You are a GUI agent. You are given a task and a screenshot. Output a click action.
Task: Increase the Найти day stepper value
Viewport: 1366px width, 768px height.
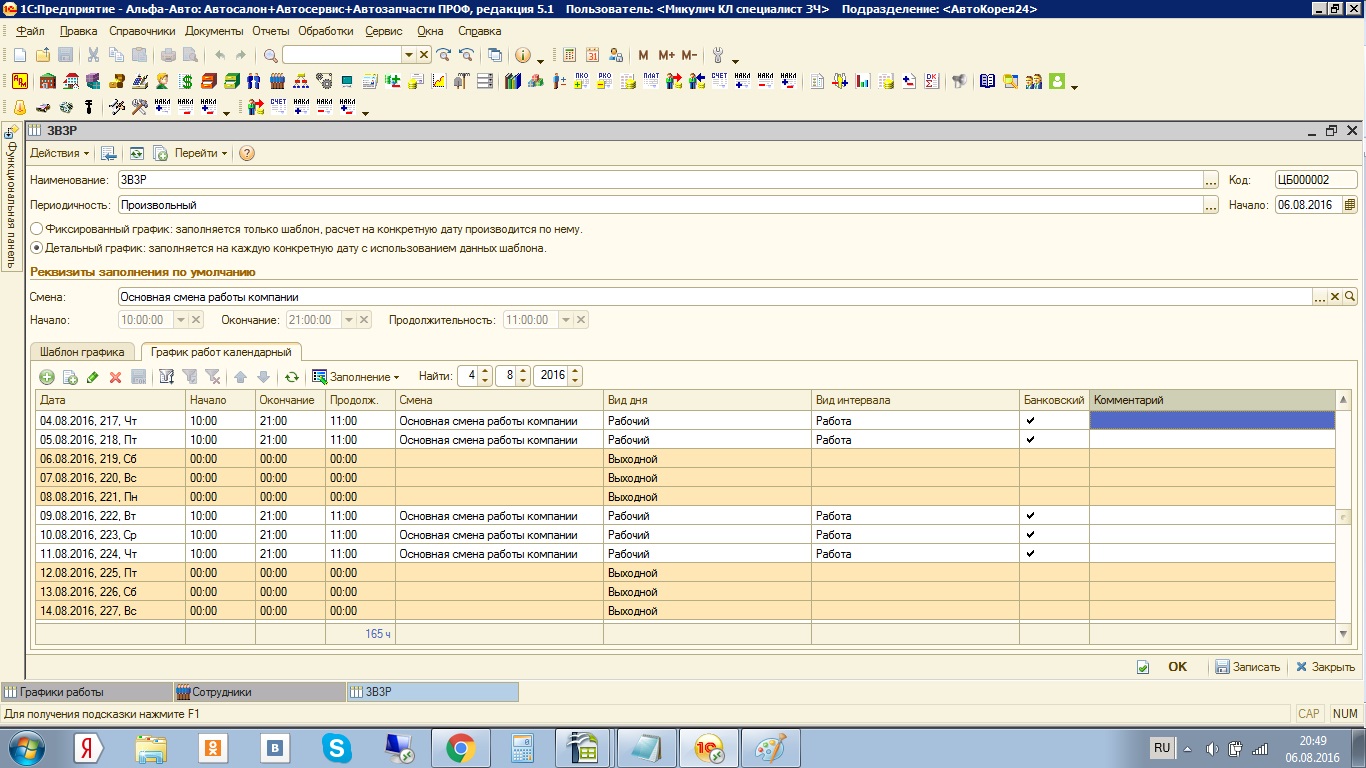(485, 372)
